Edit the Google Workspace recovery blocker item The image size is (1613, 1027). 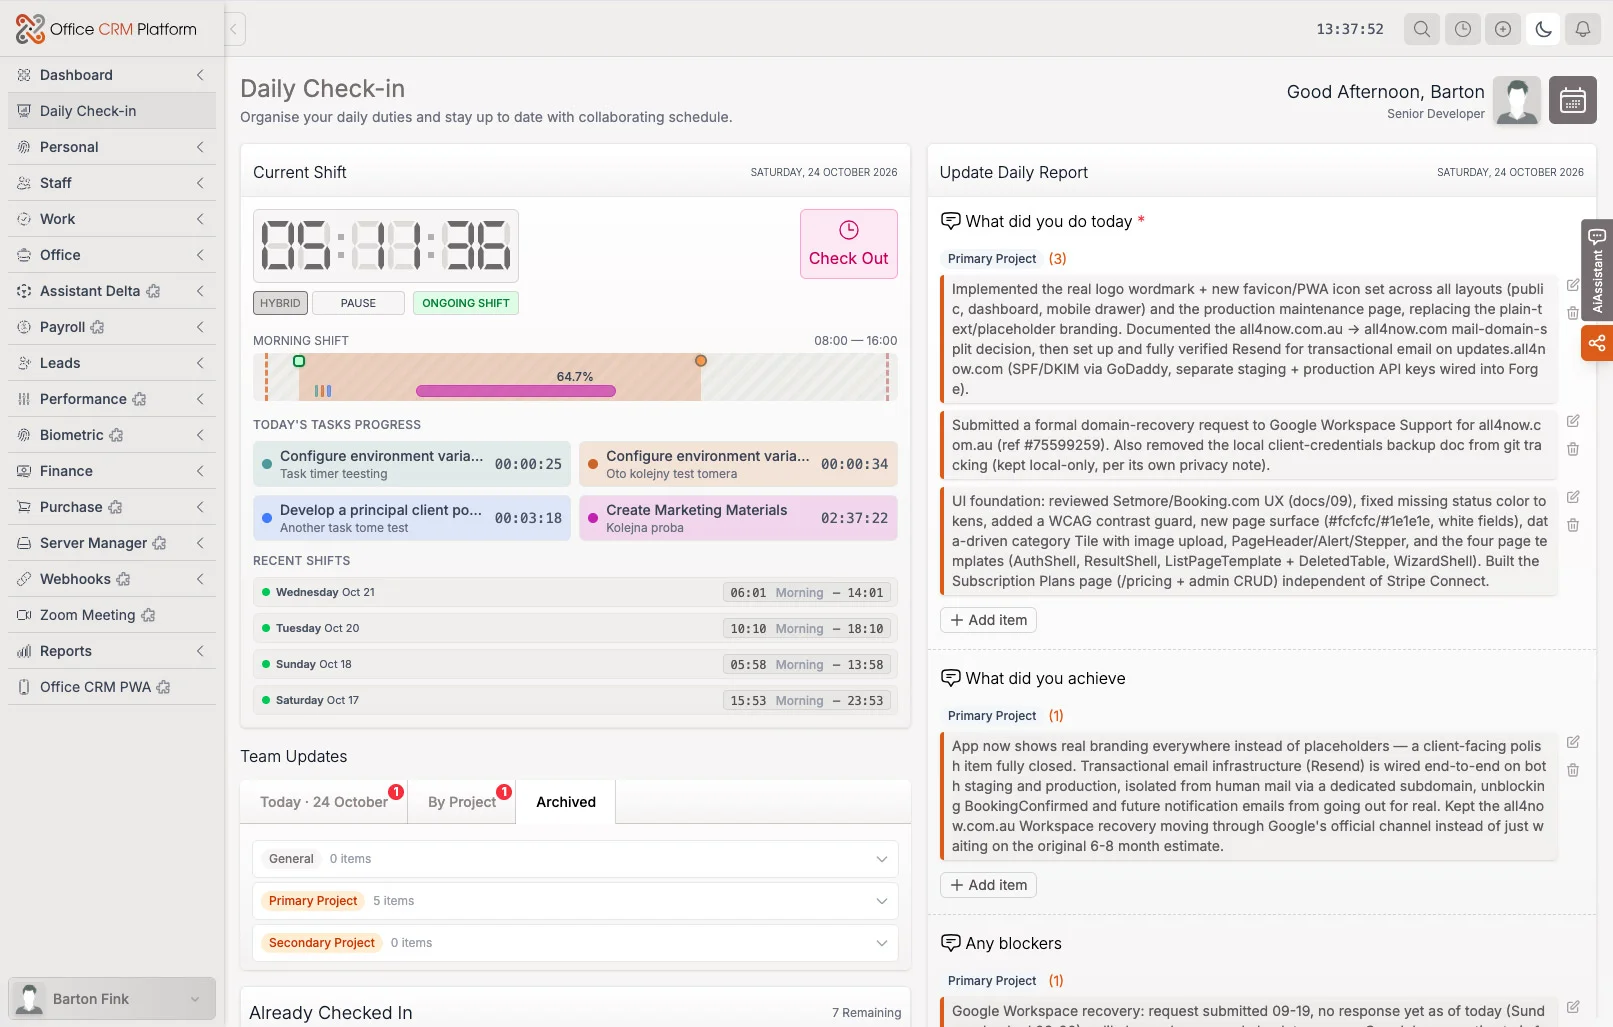tap(1573, 1007)
